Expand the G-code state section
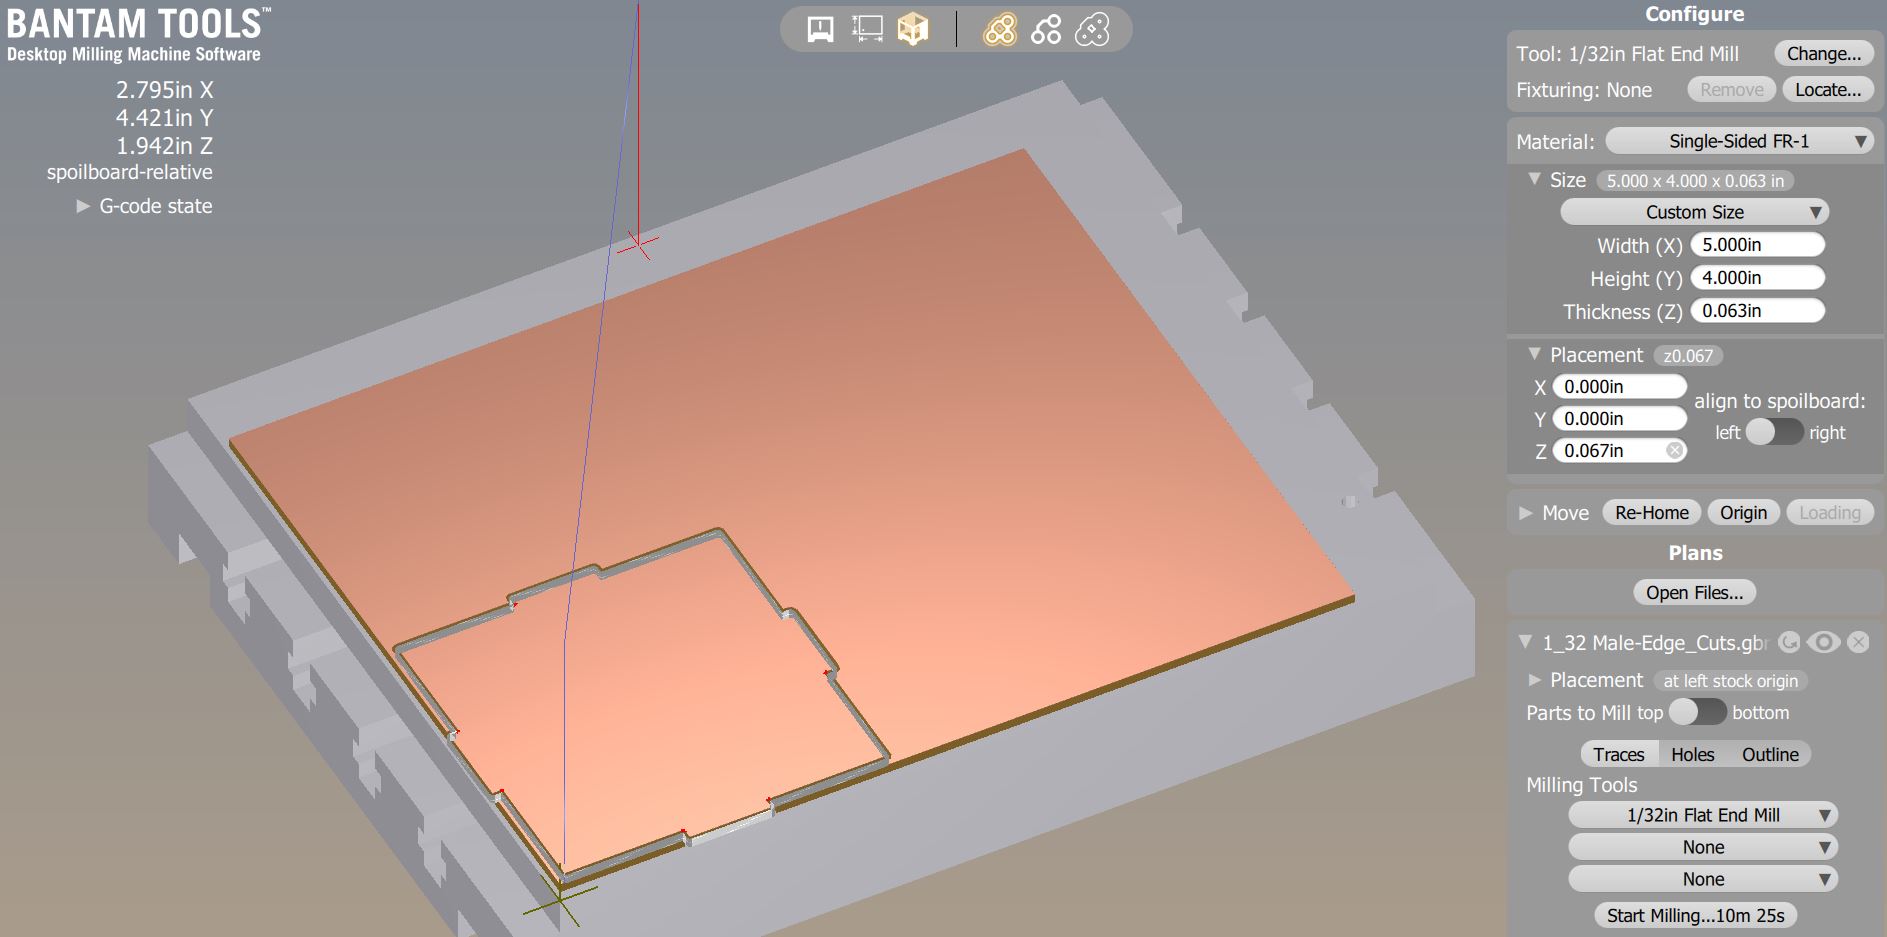 pyautogui.click(x=145, y=206)
